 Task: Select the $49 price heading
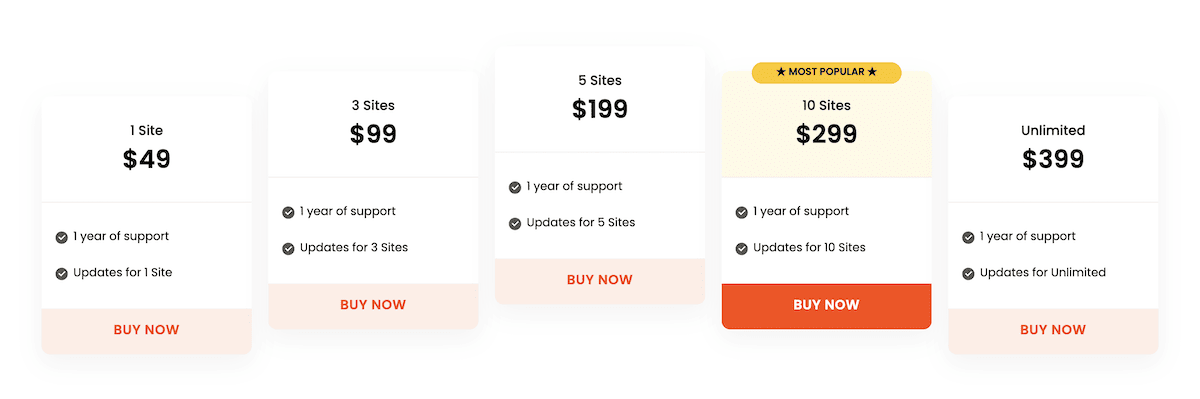point(147,159)
